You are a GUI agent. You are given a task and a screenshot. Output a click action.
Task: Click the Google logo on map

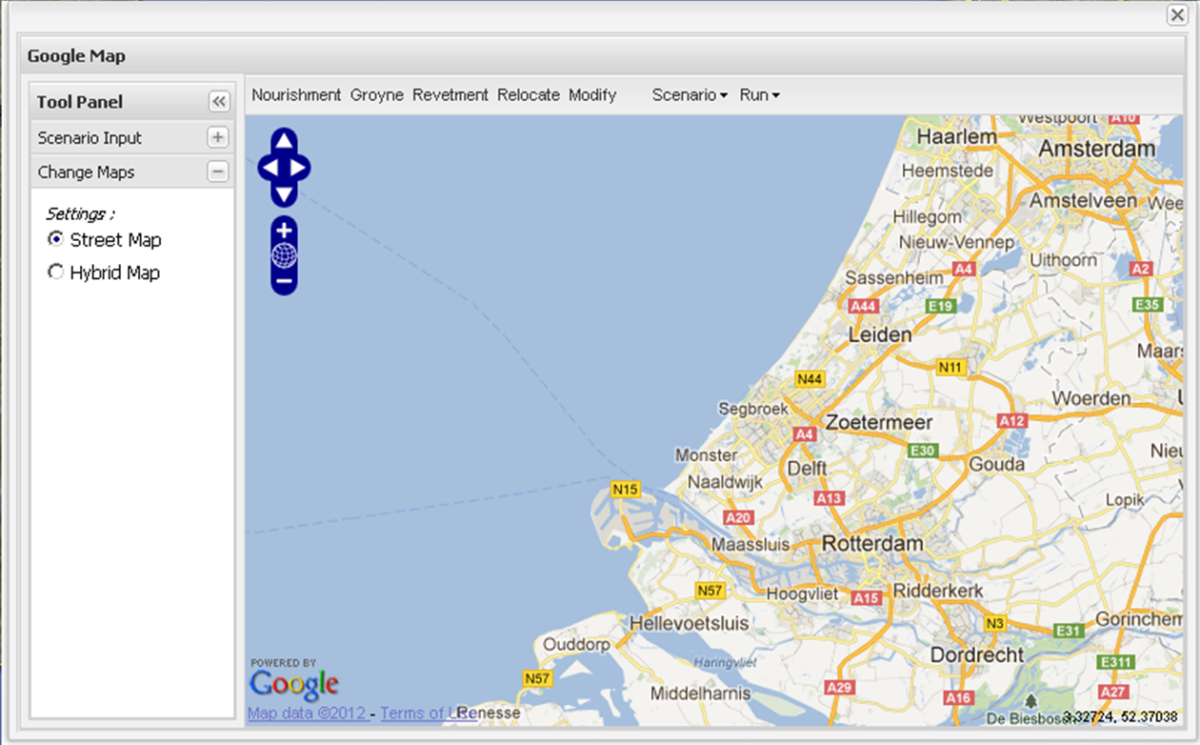coord(294,683)
